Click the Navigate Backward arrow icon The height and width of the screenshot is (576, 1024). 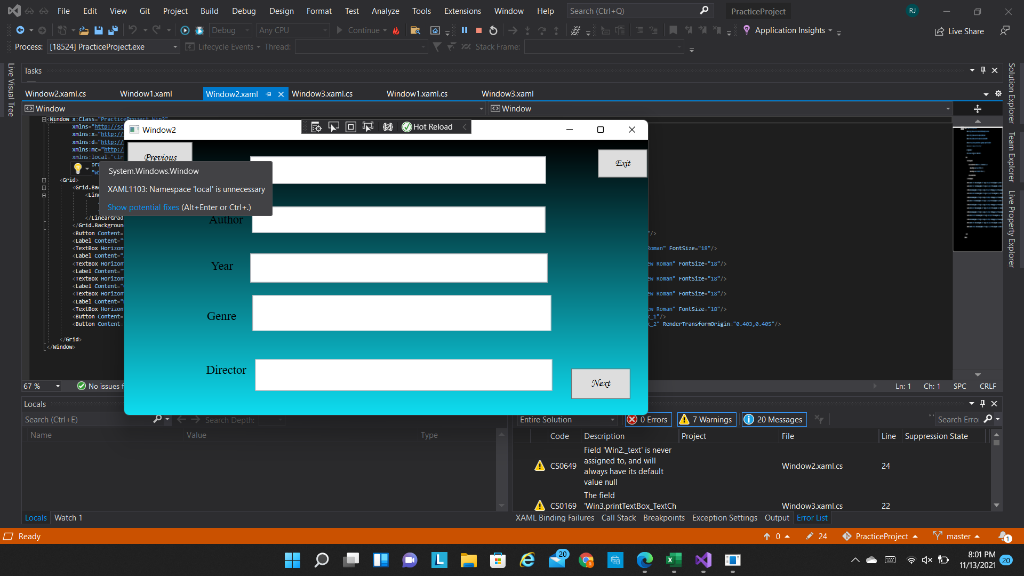(21, 30)
